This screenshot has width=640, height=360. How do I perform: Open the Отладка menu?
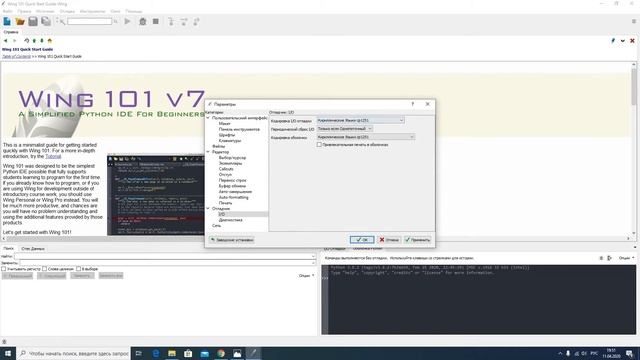(x=67, y=11)
